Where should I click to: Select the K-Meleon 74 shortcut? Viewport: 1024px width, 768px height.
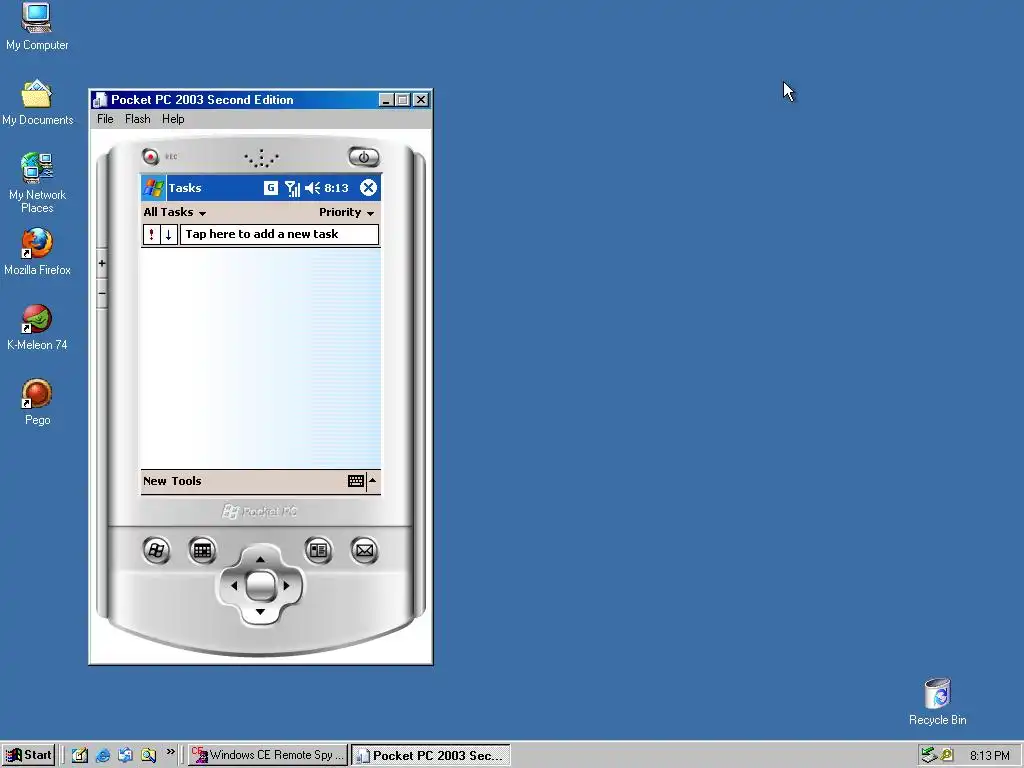[37, 327]
